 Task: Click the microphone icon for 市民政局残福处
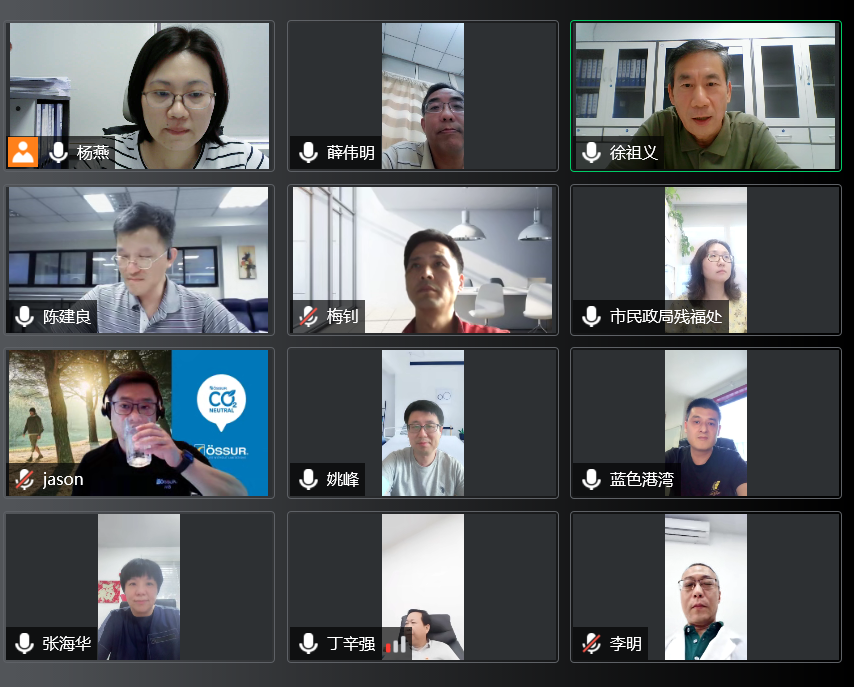(592, 316)
